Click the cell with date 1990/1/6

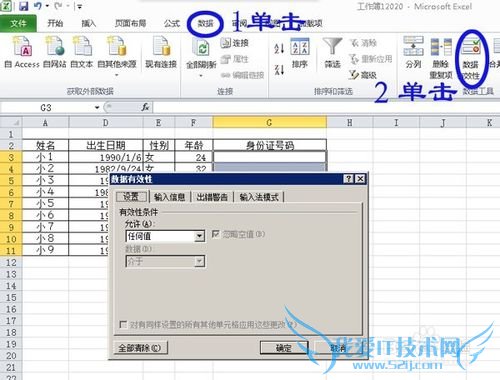point(106,157)
